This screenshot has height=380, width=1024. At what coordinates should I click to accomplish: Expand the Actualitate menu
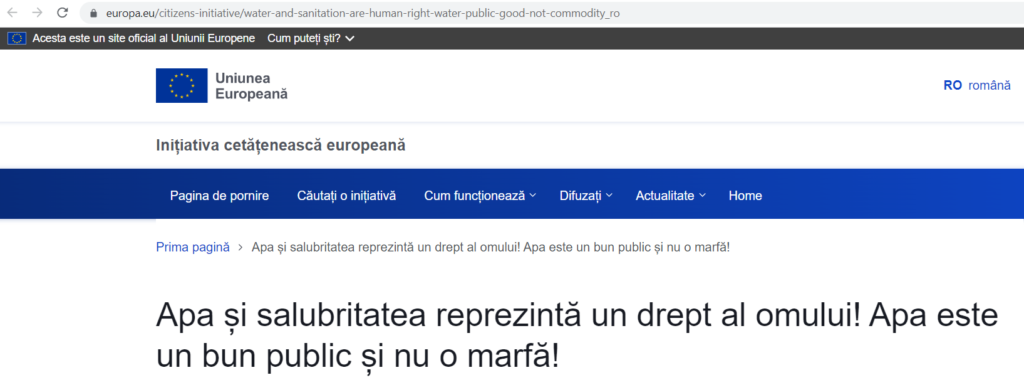point(671,195)
